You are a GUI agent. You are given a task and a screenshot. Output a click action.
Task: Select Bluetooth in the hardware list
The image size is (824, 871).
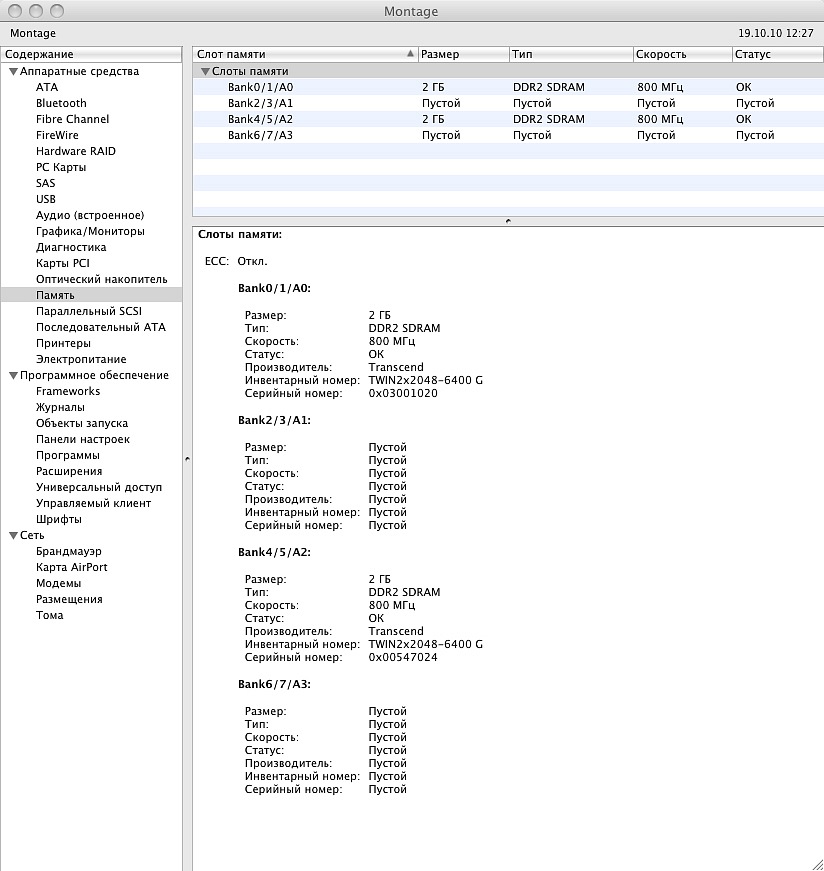[61, 103]
